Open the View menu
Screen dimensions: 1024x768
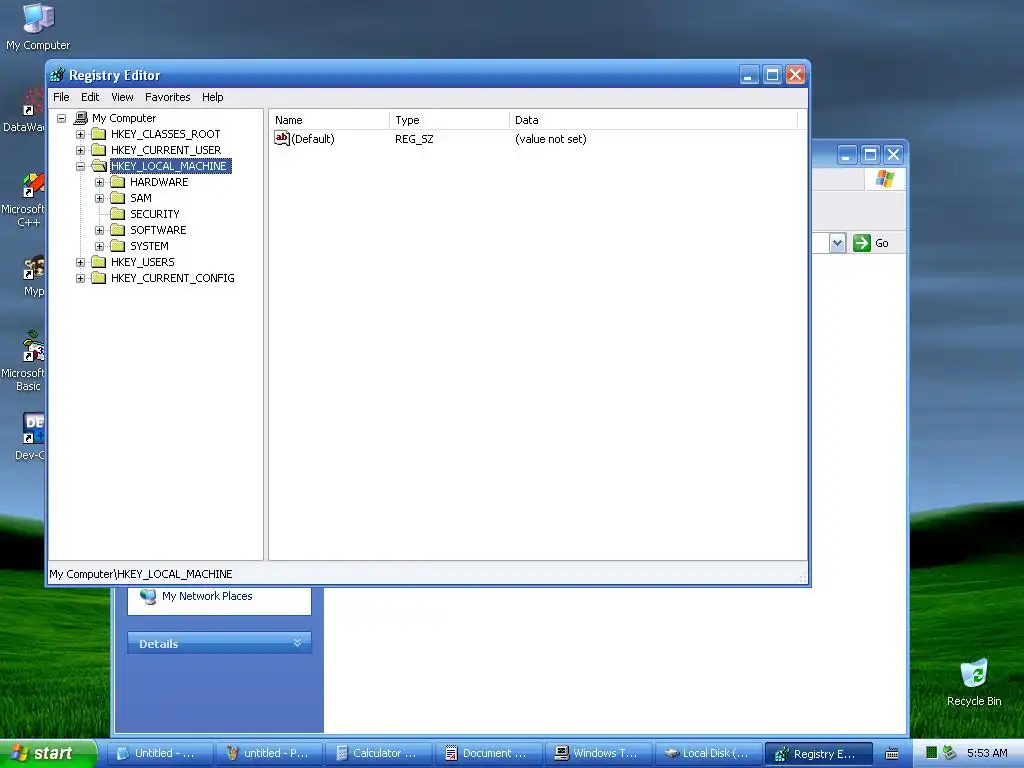point(122,97)
